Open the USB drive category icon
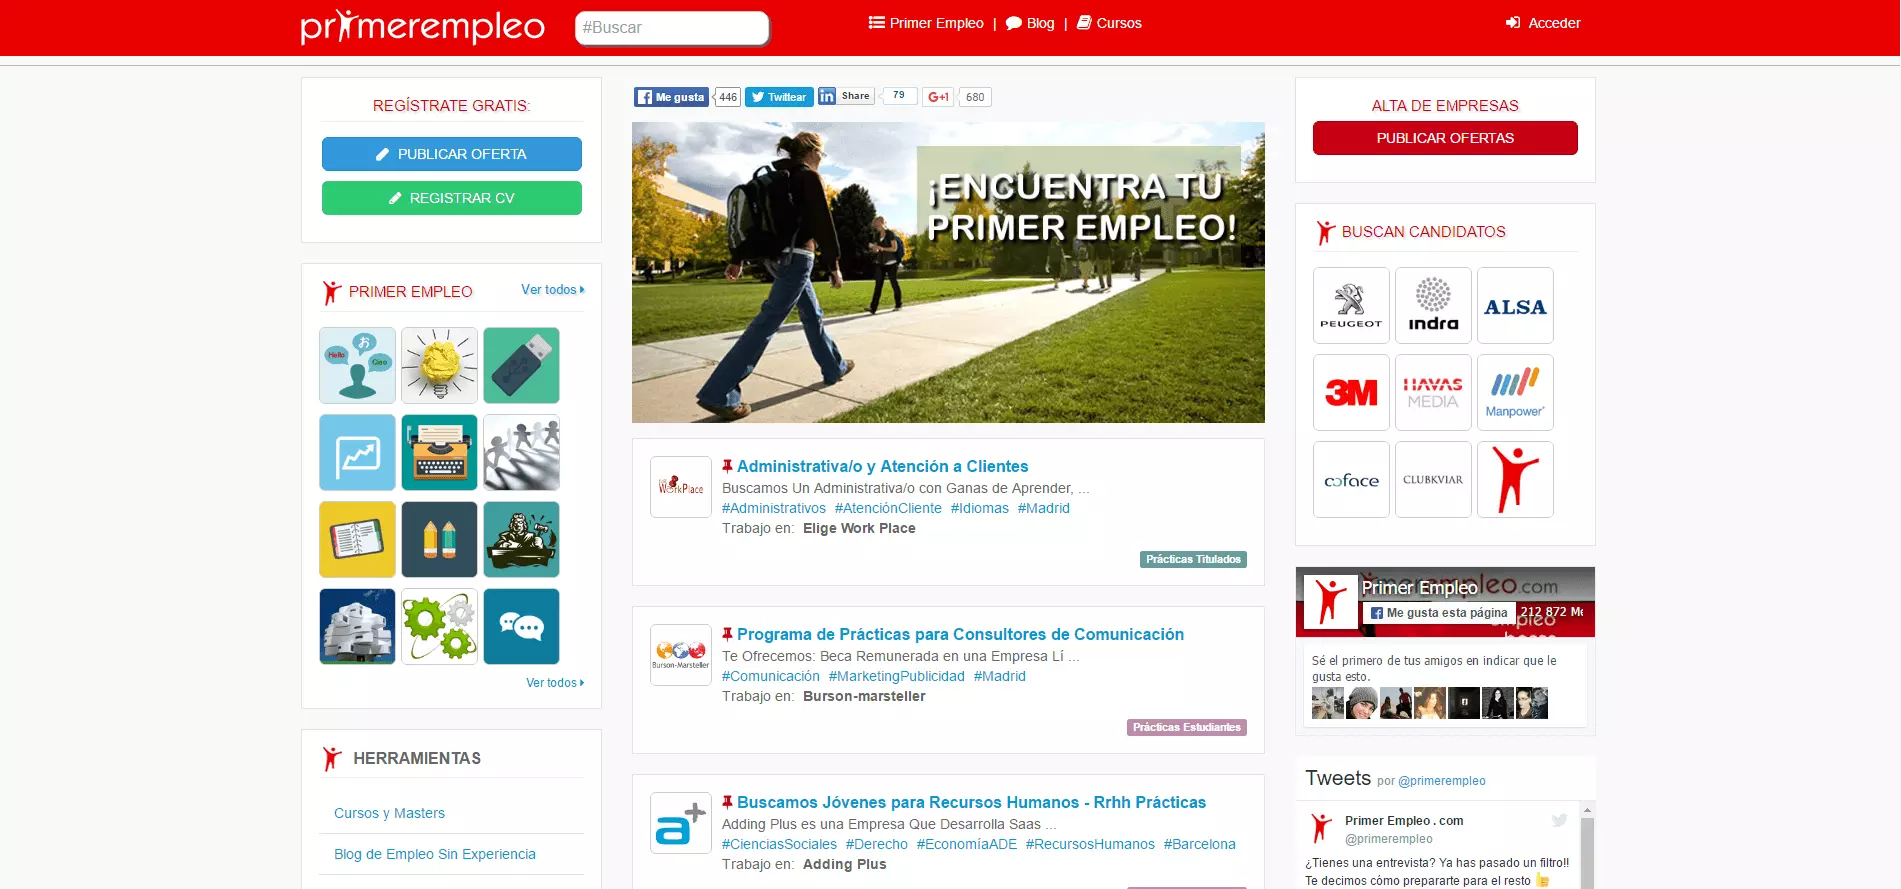The height and width of the screenshot is (889, 1901). tap(521, 365)
